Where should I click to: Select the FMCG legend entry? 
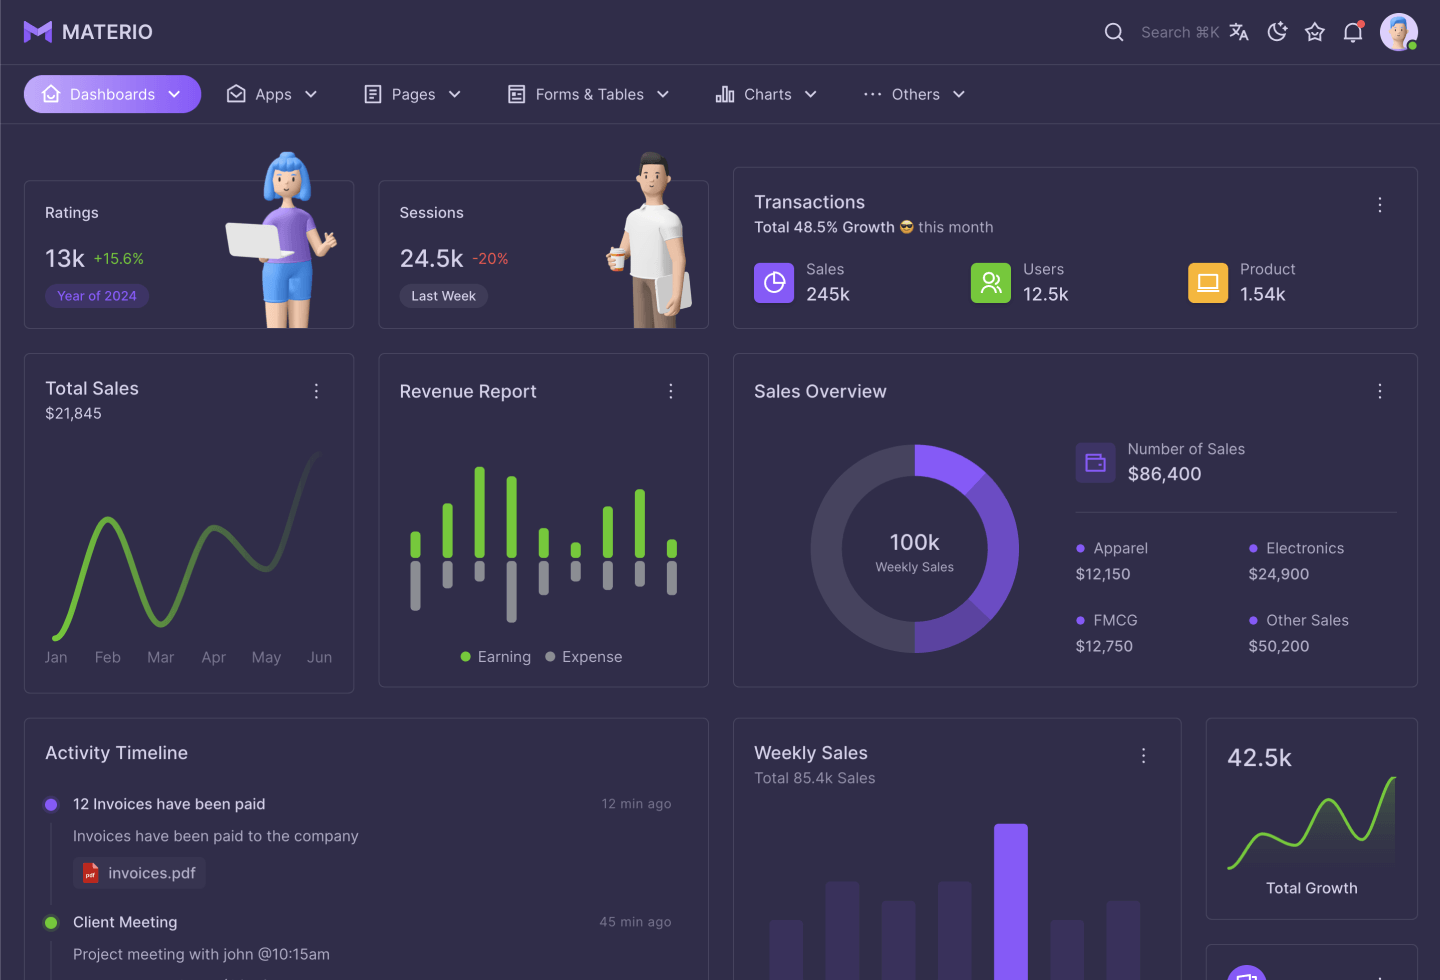[1107, 620]
